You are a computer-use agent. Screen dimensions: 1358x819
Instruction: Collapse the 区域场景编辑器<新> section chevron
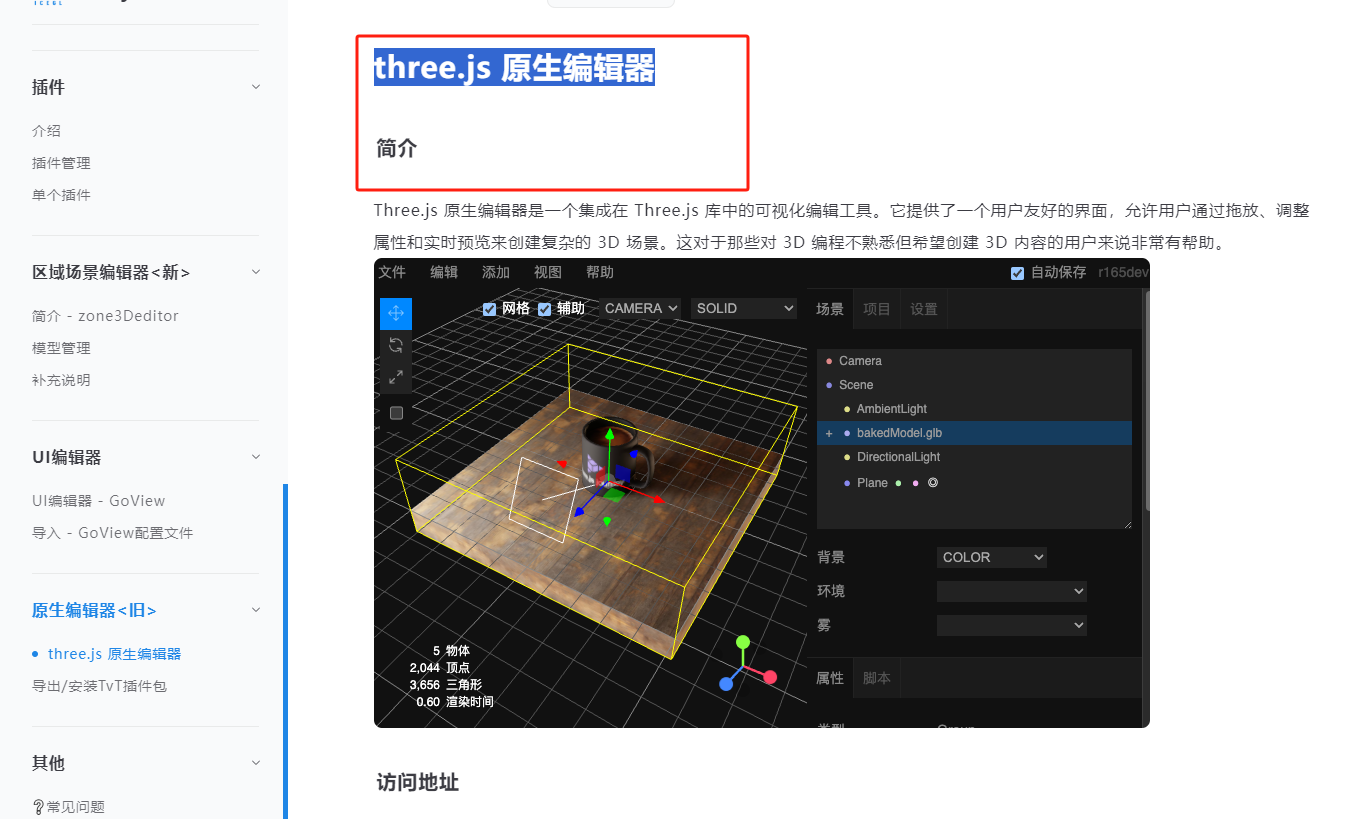(256, 272)
